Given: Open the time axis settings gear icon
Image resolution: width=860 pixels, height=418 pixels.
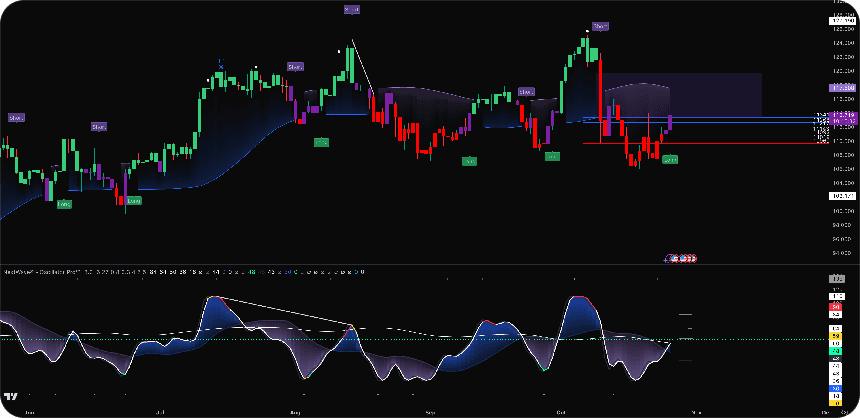Looking at the screenshot, I should pyautogui.click(x=844, y=411).
